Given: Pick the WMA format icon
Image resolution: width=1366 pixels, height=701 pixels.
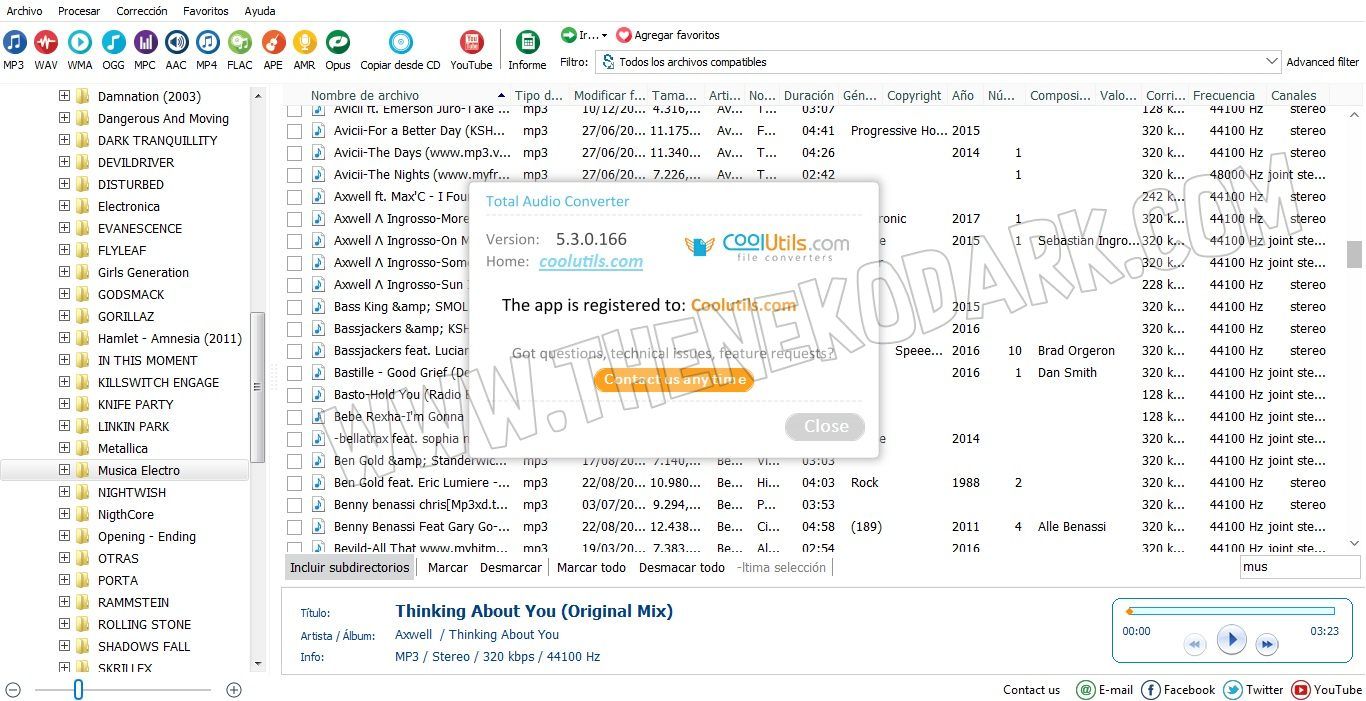Looking at the screenshot, I should tap(80, 42).
